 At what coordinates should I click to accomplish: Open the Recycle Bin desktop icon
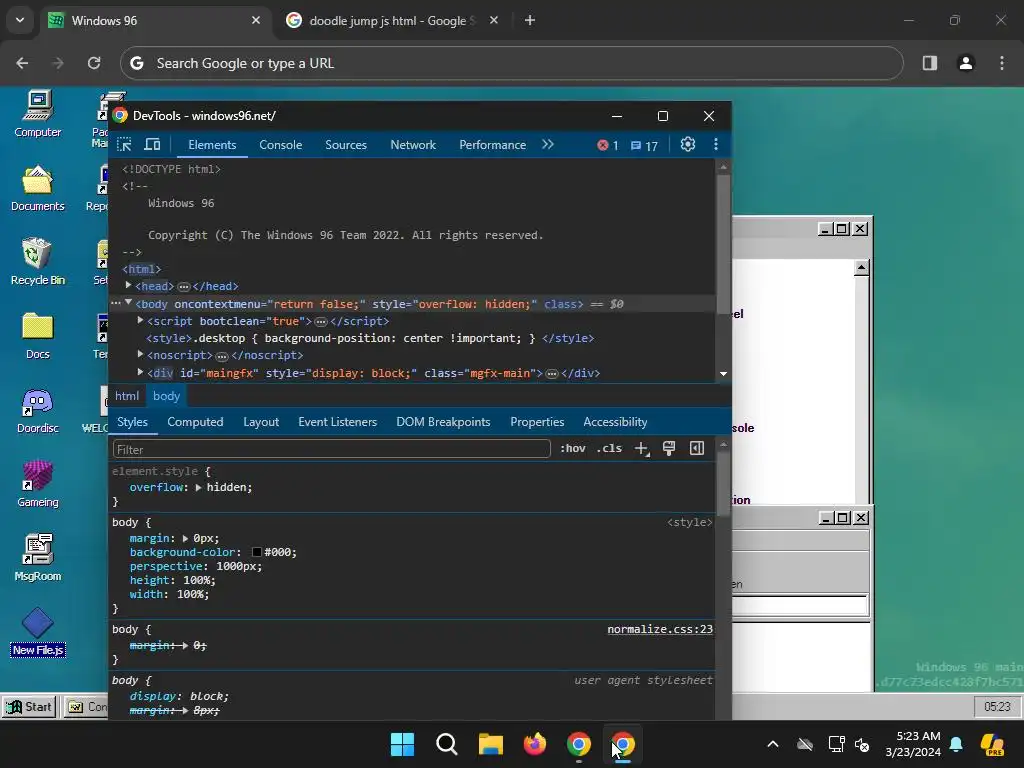(38, 262)
